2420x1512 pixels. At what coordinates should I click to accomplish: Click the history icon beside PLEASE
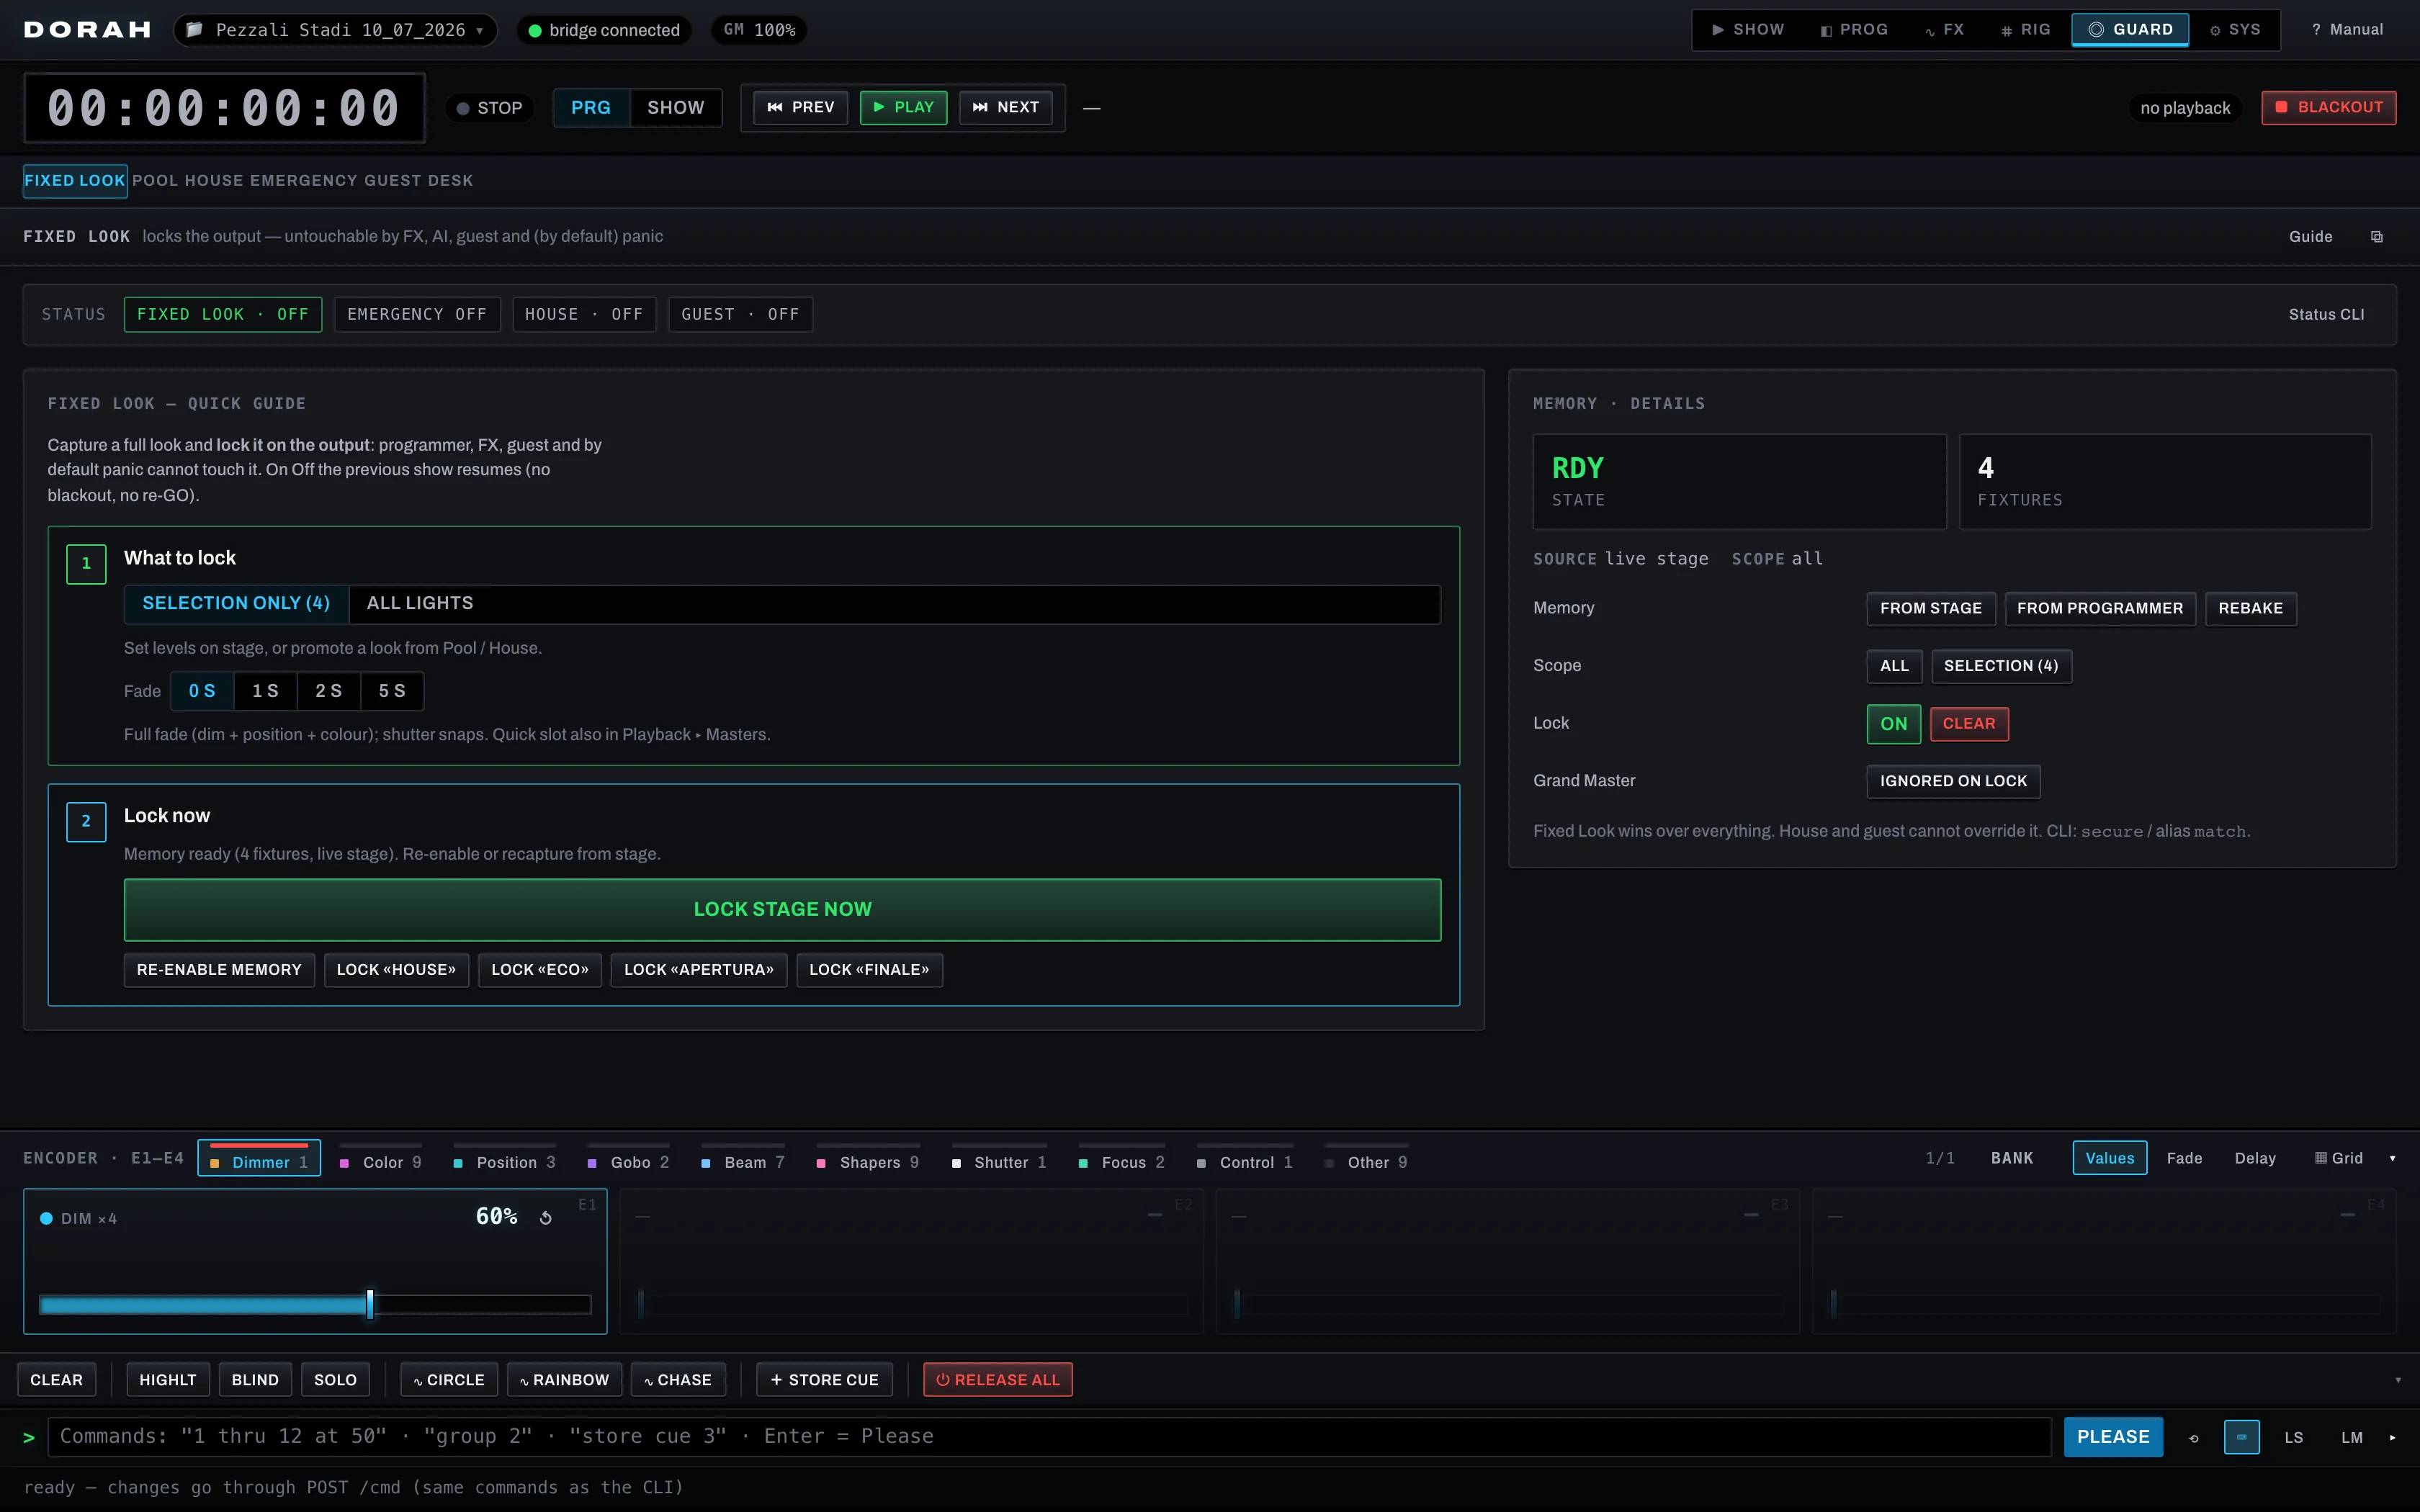tap(2194, 1438)
